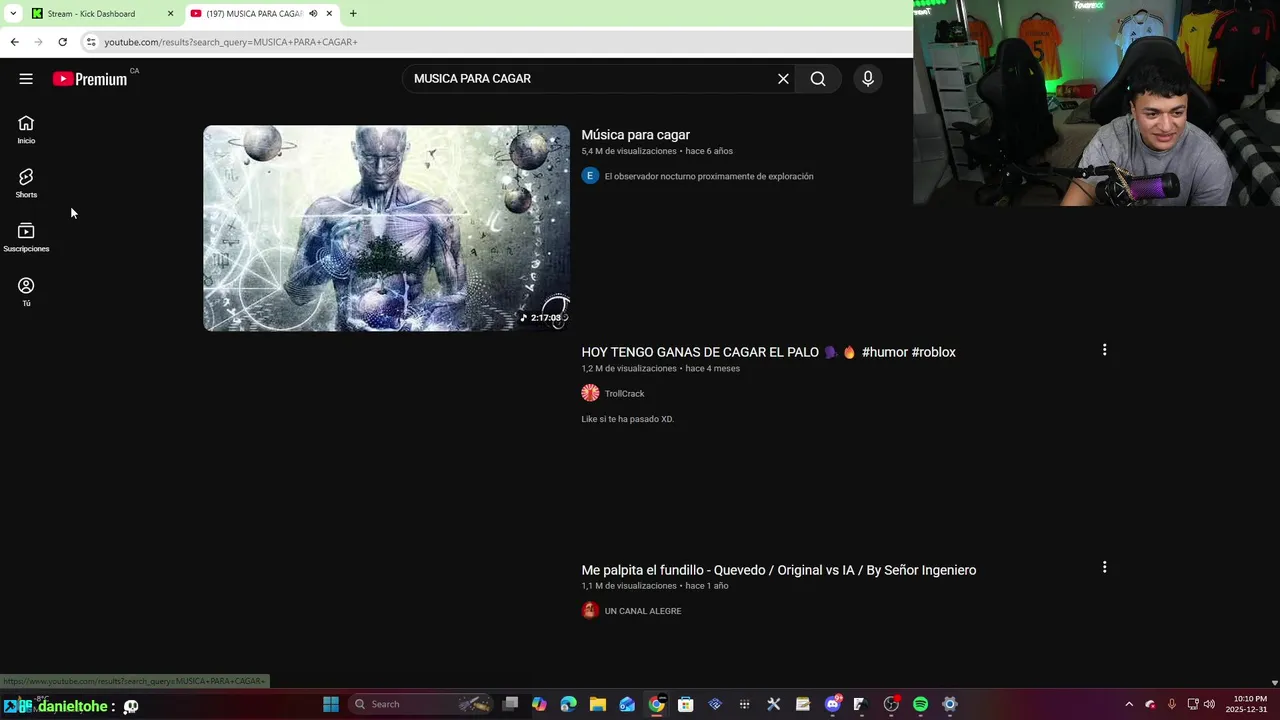
Task: Click UN CANAL ALEGRE channel avatar
Action: pos(590,610)
